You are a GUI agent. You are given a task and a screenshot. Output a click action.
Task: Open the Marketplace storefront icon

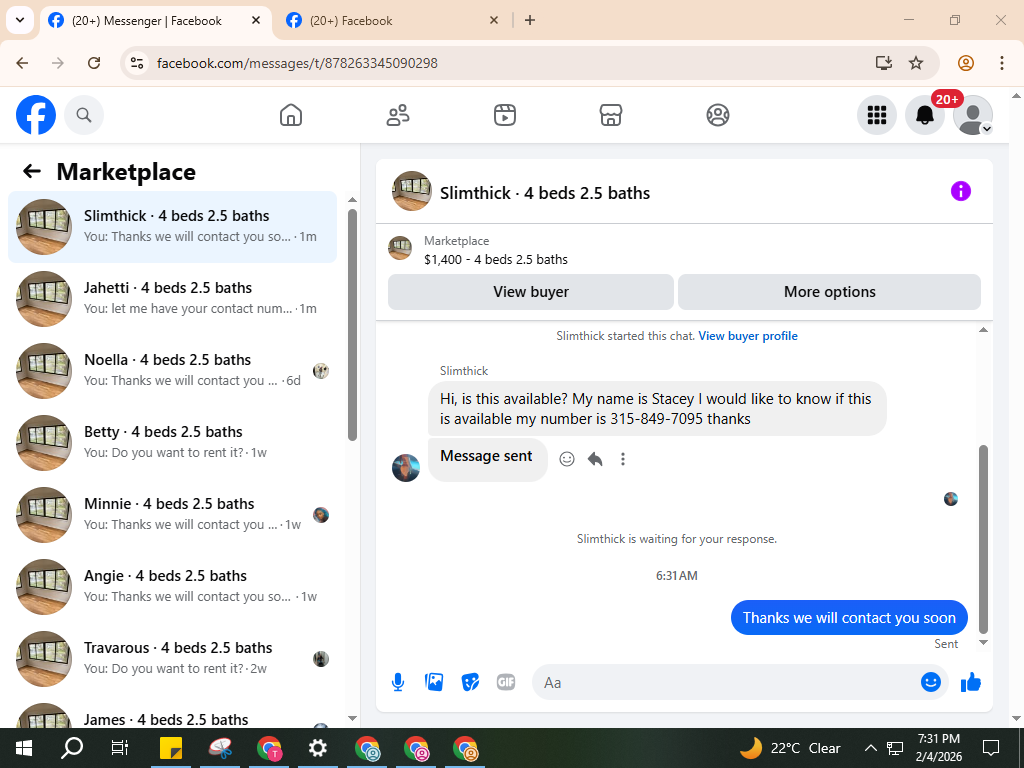pyautogui.click(x=611, y=116)
